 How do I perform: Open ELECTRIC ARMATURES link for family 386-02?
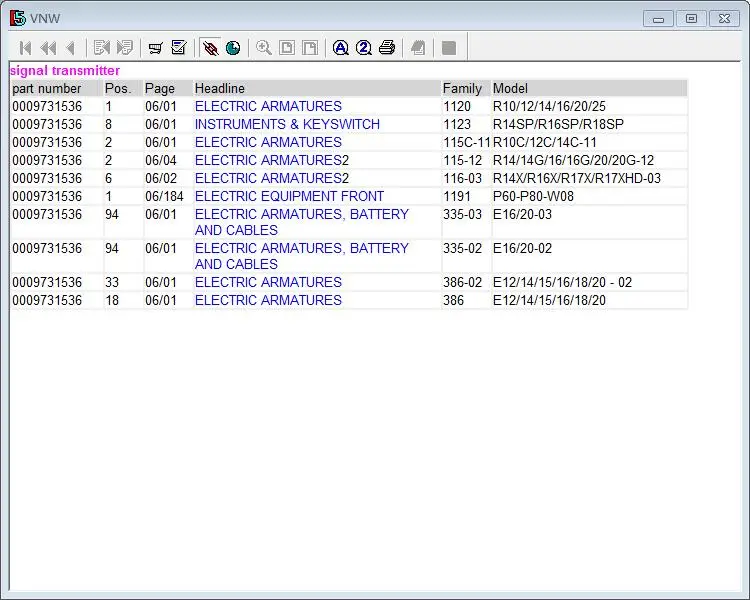click(x=268, y=282)
